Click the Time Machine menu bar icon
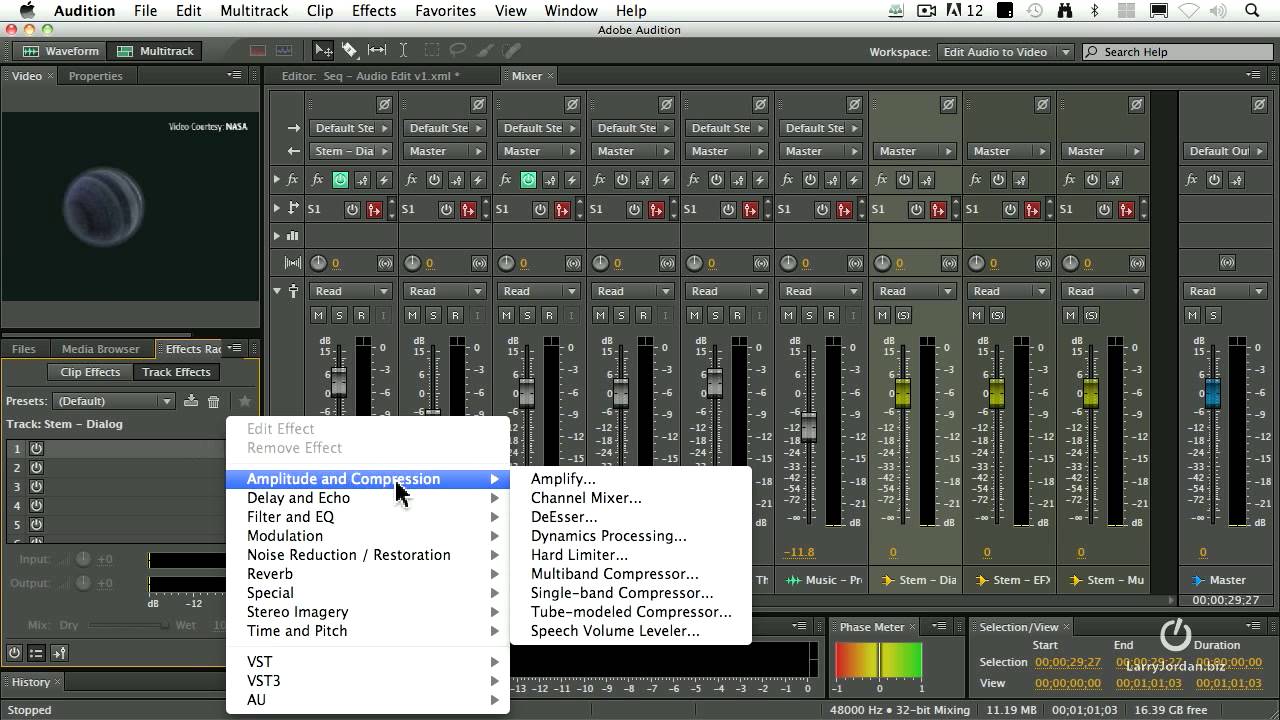Image resolution: width=1280 pixels, height=720 pixels. click(1034, 10)
